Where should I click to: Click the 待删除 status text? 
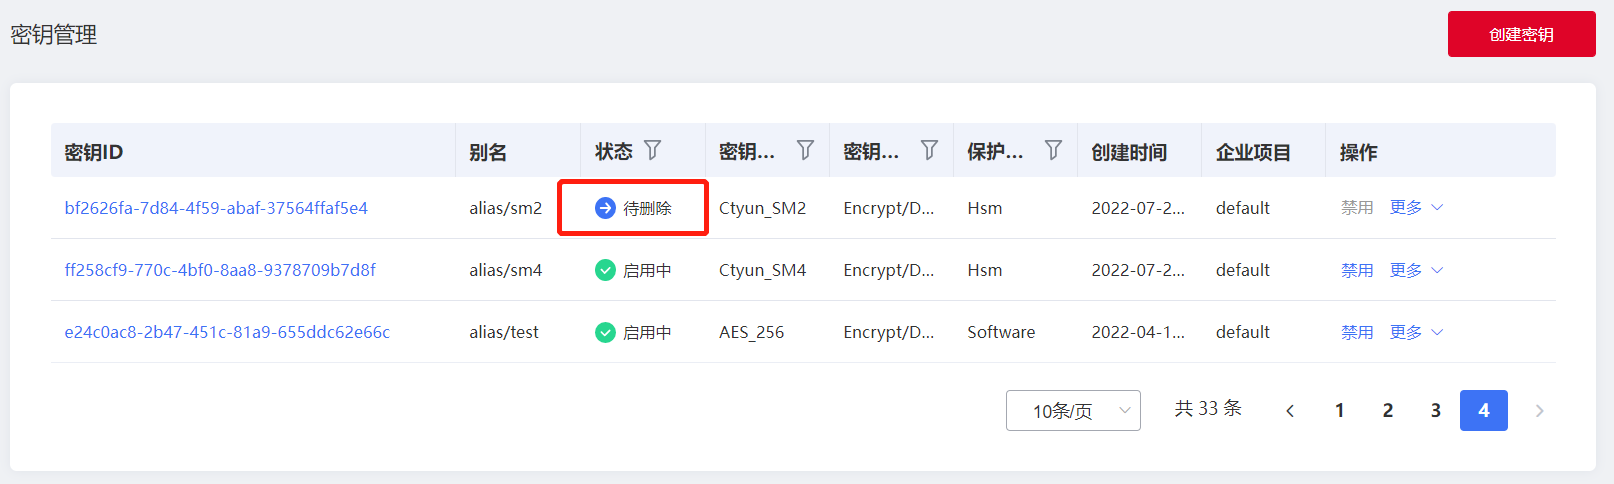(x=647, y=208)
